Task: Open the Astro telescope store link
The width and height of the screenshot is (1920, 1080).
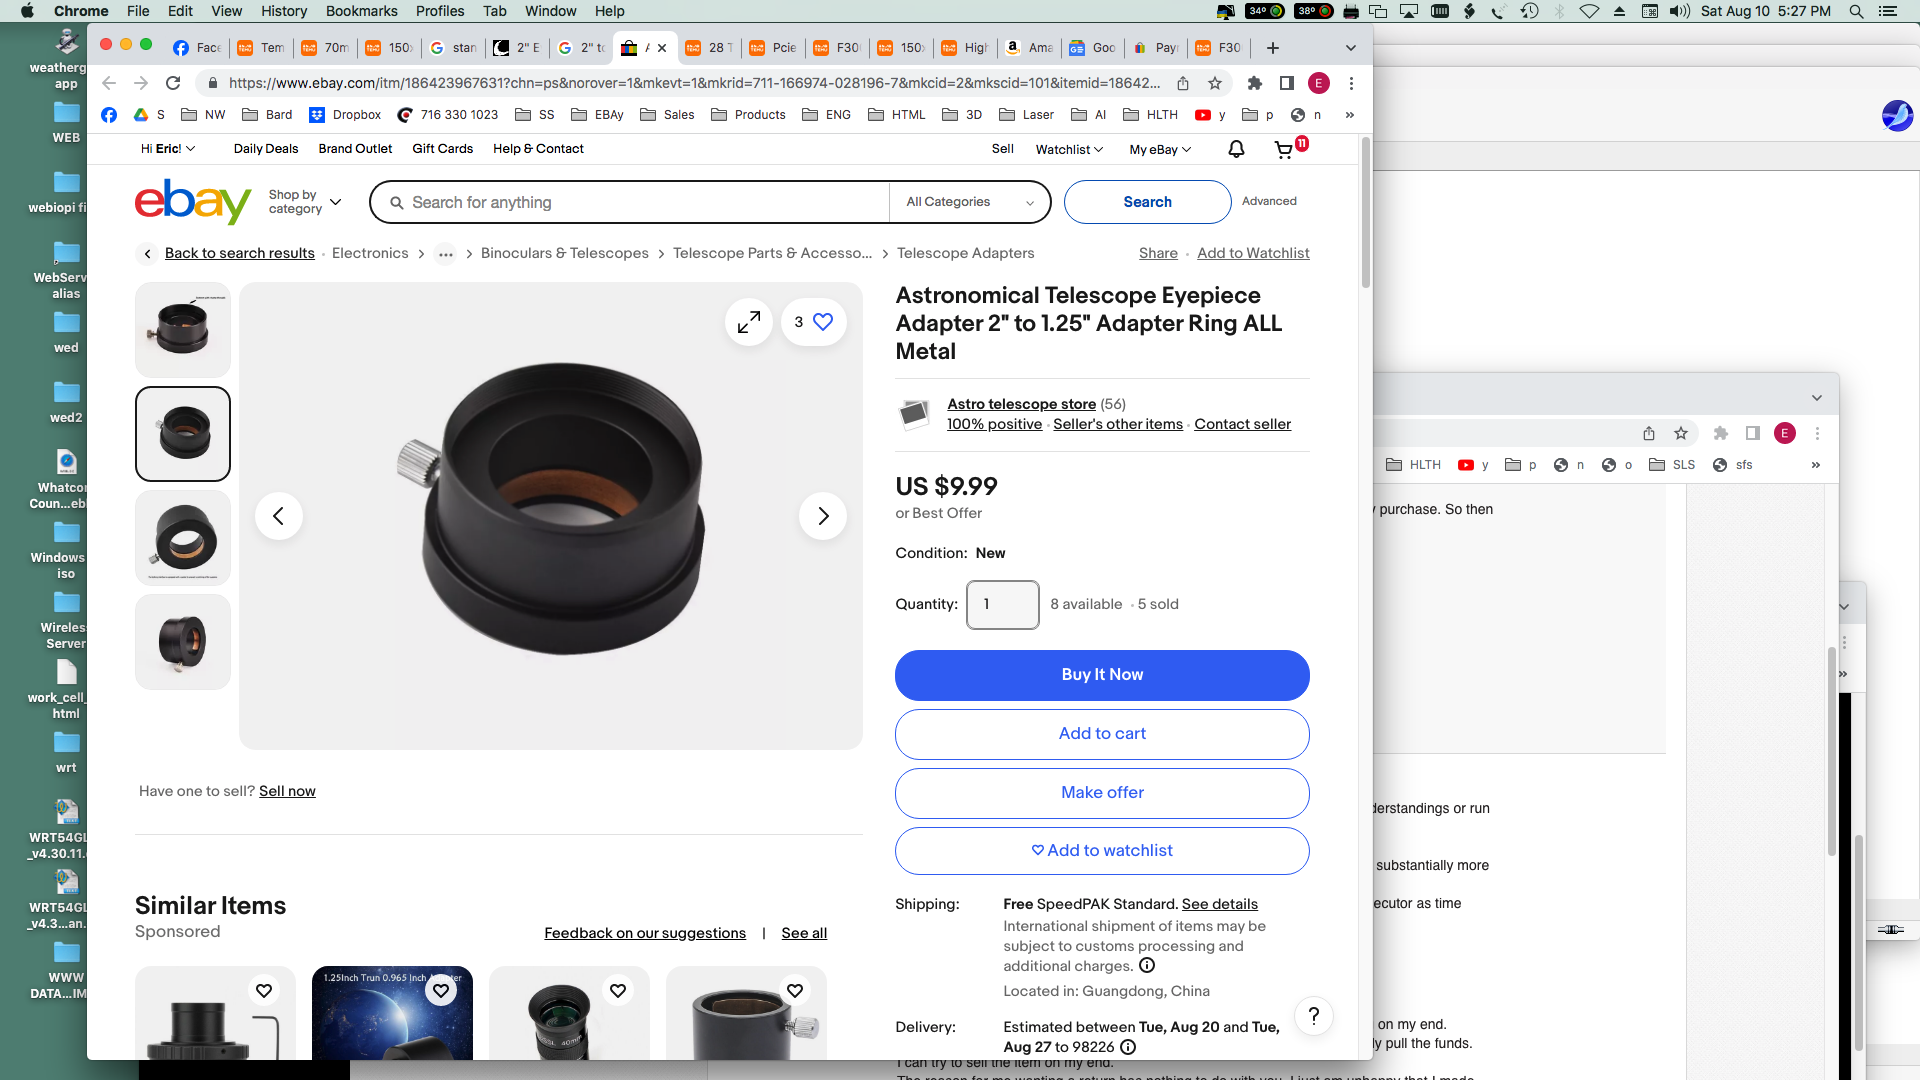Action: click(1021, 404)
